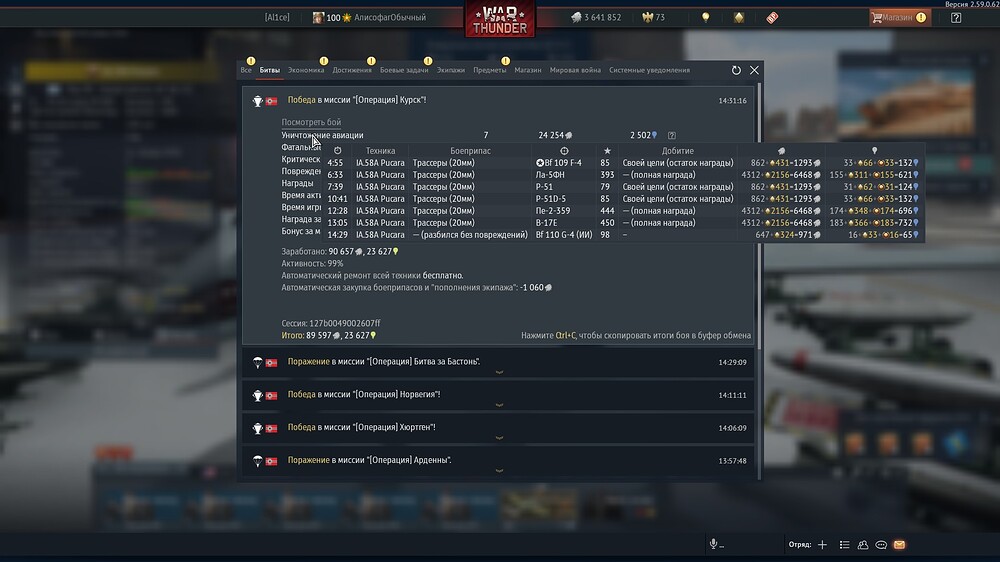The image size is (1000, 562).
Task: Click the message log vertical scrollbar
Action: [x=758, y=281]
